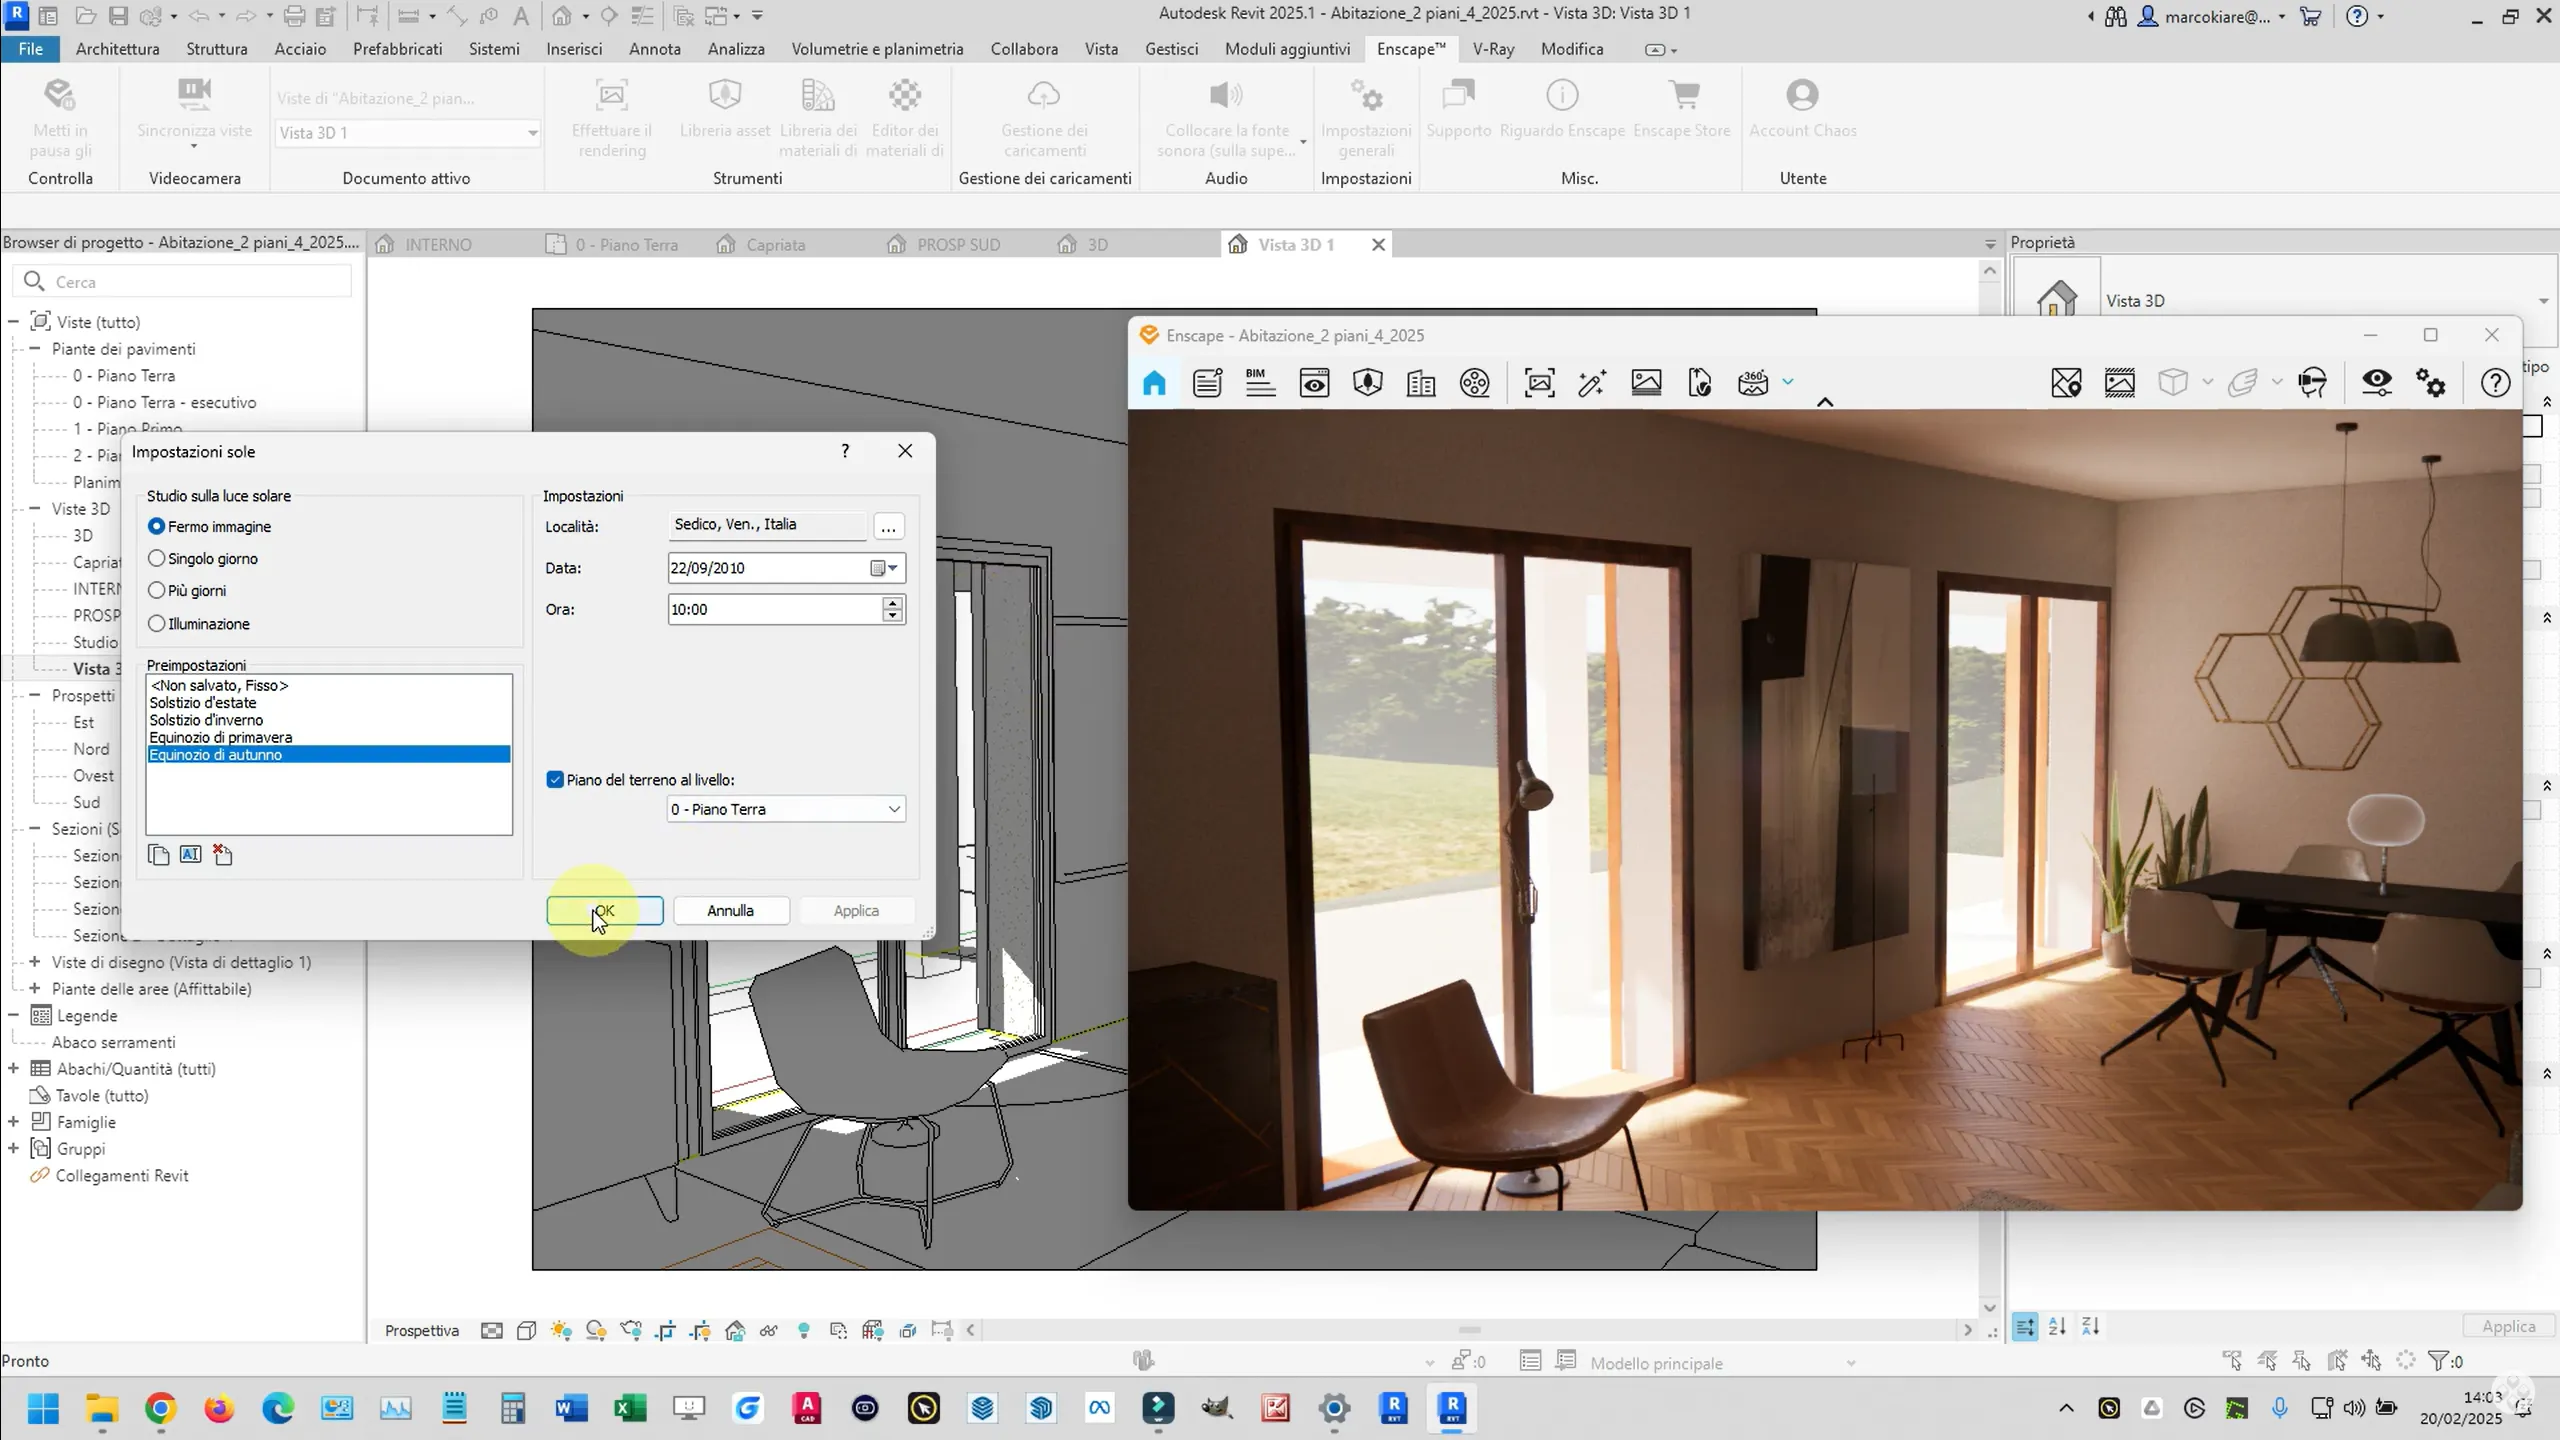Open Enscape visual settings eye icon
2560x1440 pixels.
point(2376,383)
